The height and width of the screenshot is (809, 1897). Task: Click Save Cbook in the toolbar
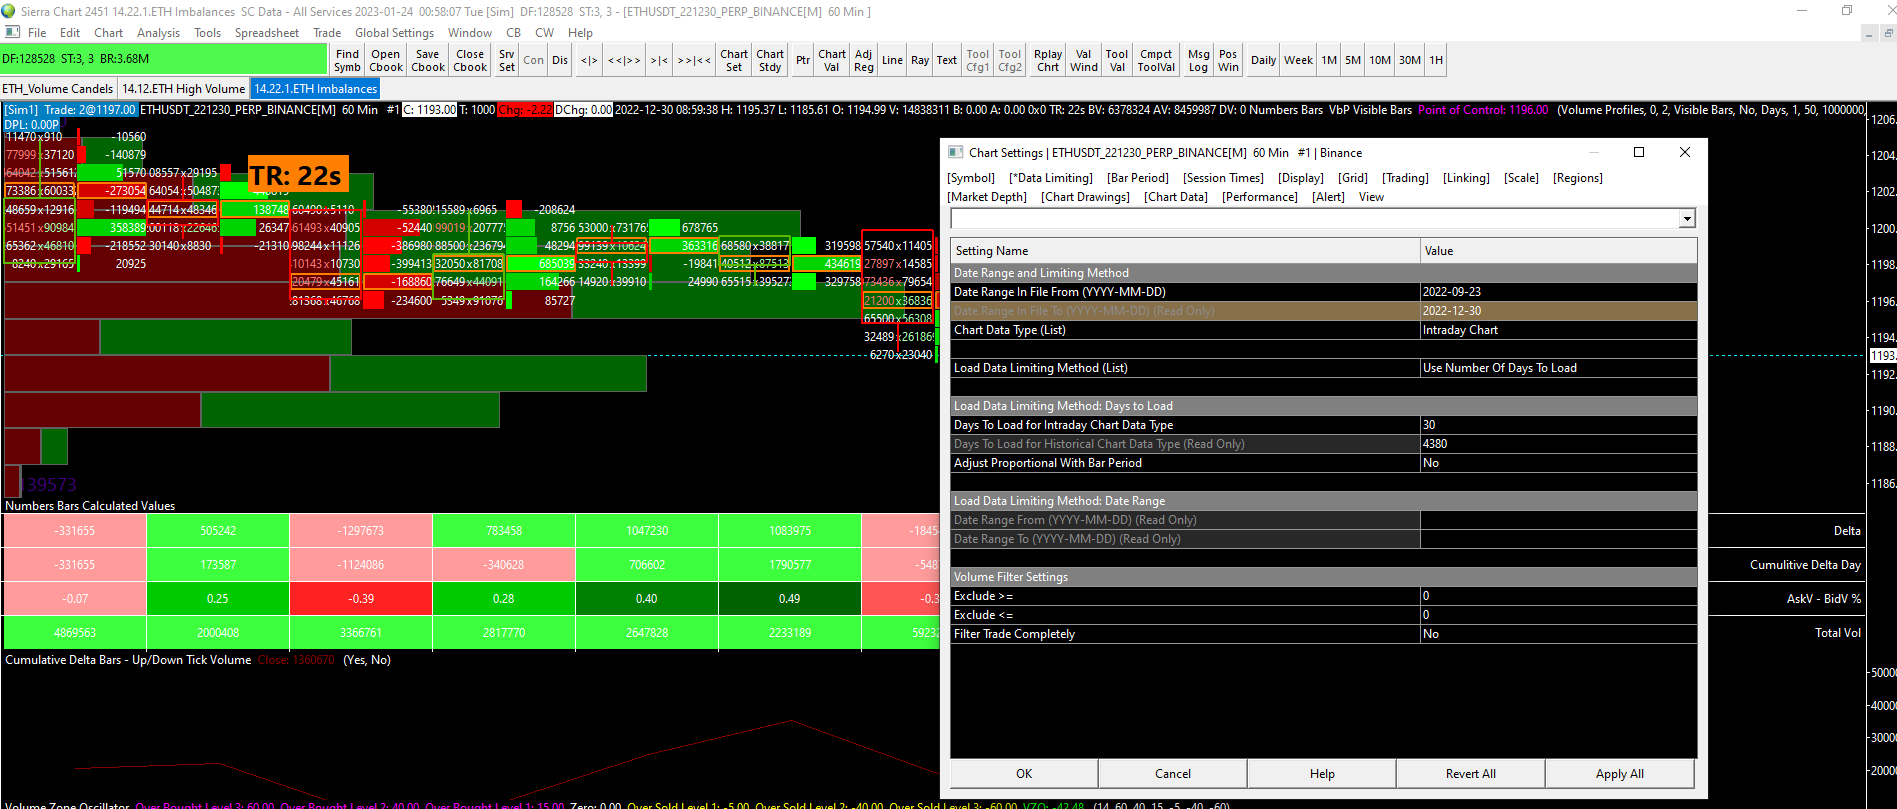pyautogui.click(x=428, y=60)
